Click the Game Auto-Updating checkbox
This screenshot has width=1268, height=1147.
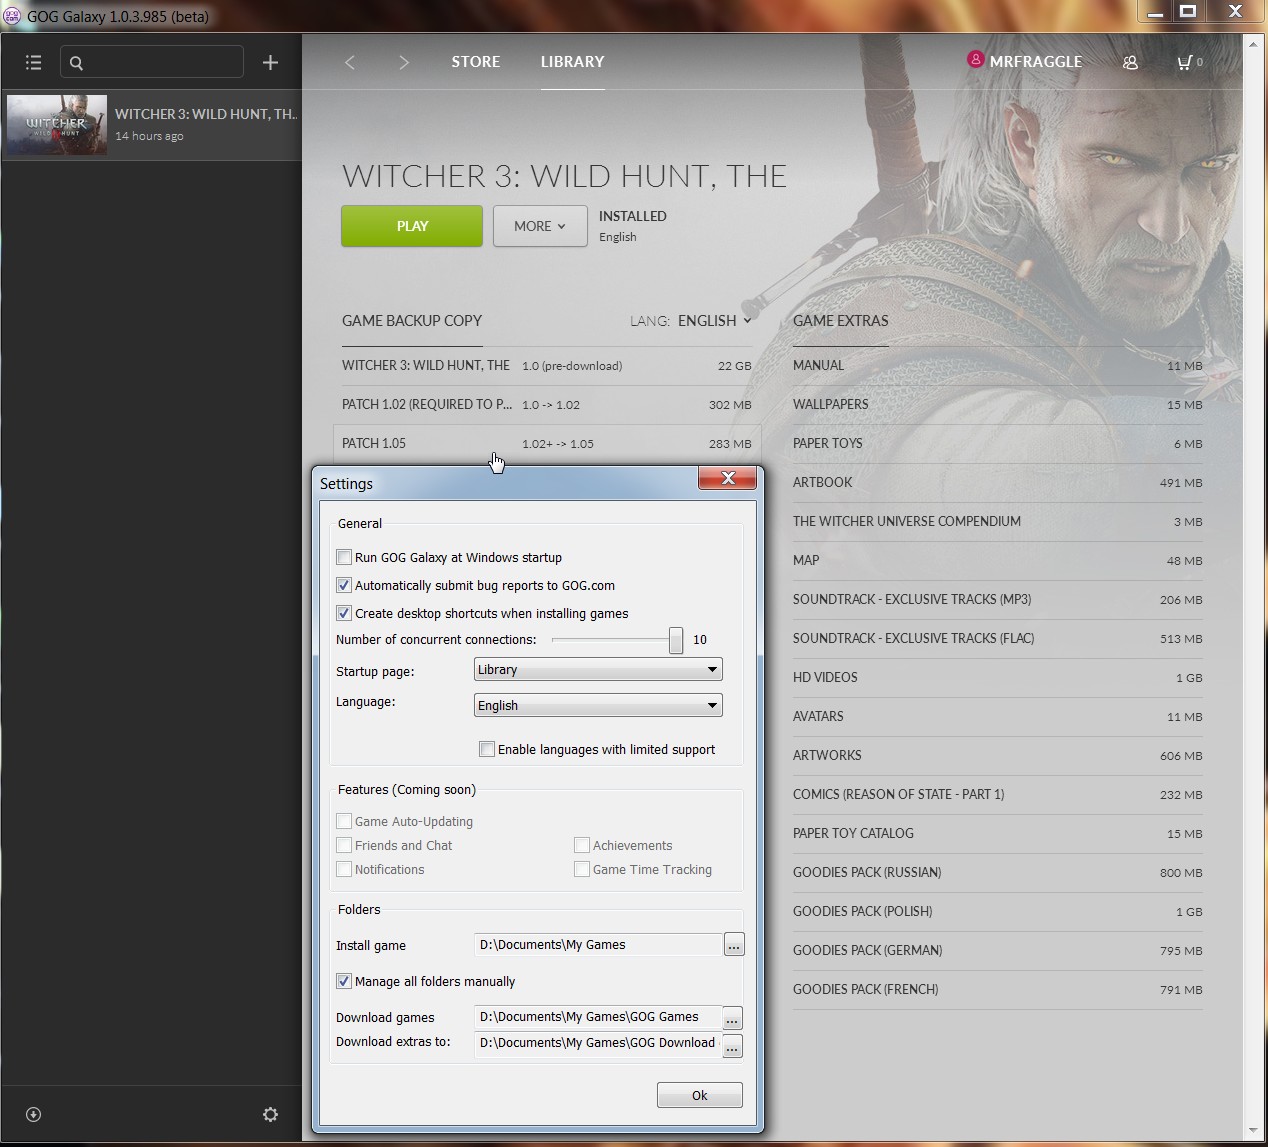pos(344,821)
